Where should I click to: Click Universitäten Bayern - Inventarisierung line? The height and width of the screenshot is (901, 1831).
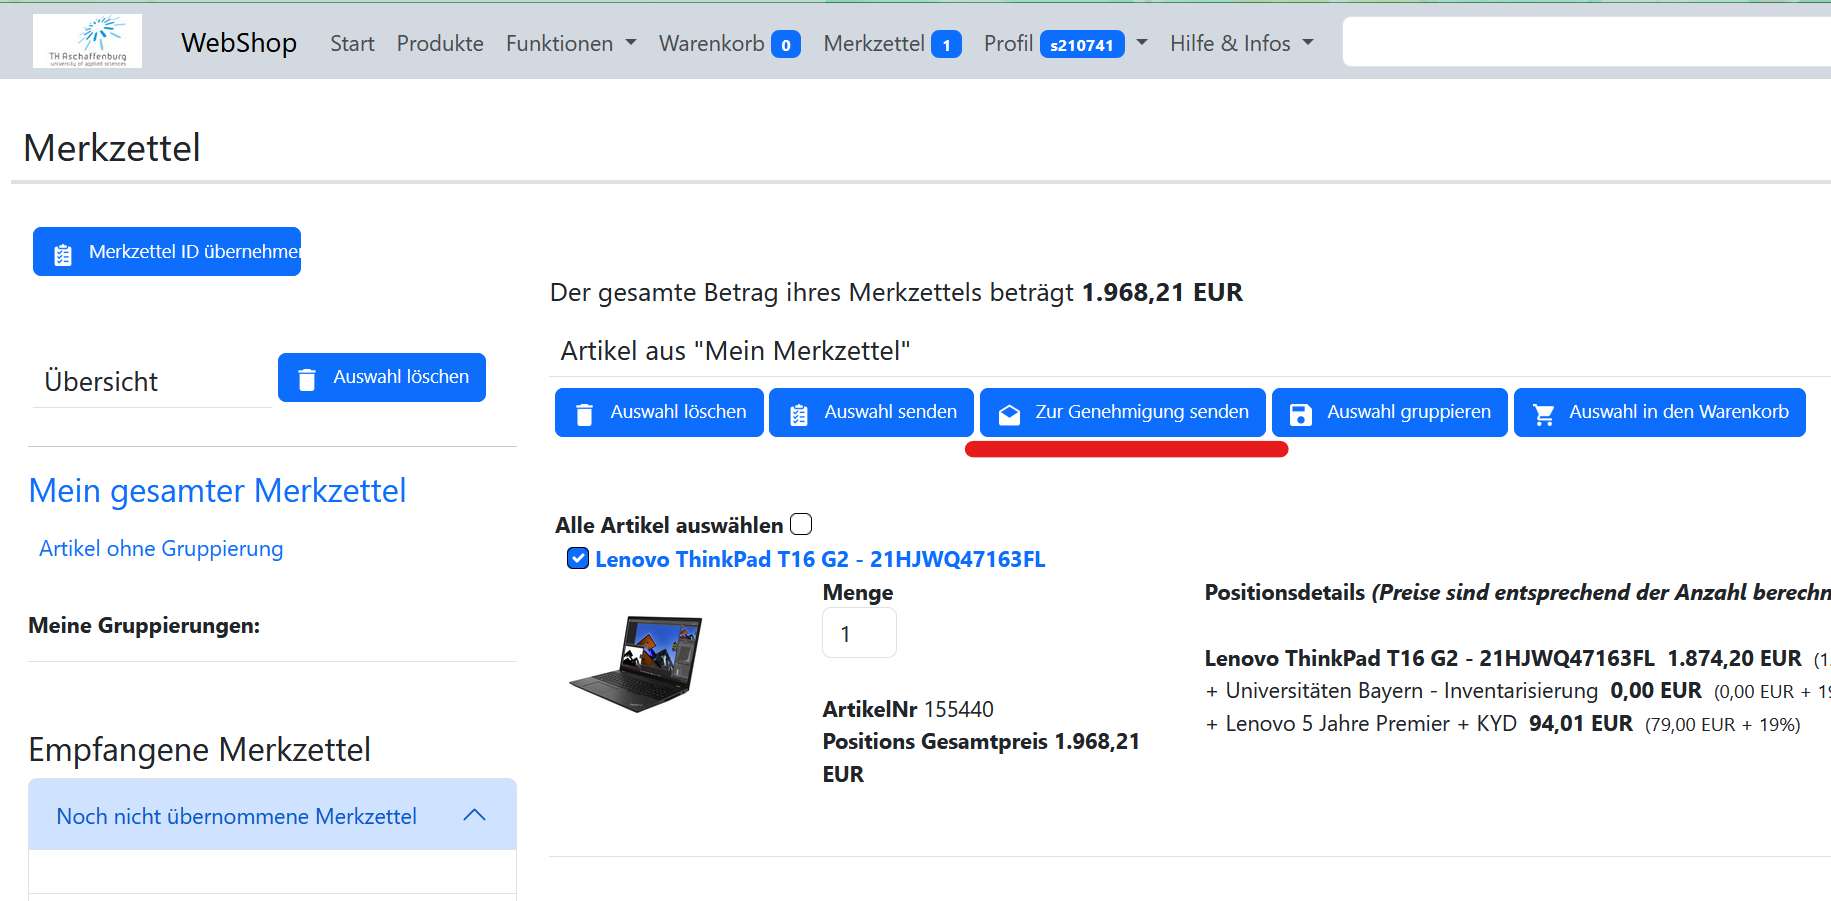(1517, 690)
